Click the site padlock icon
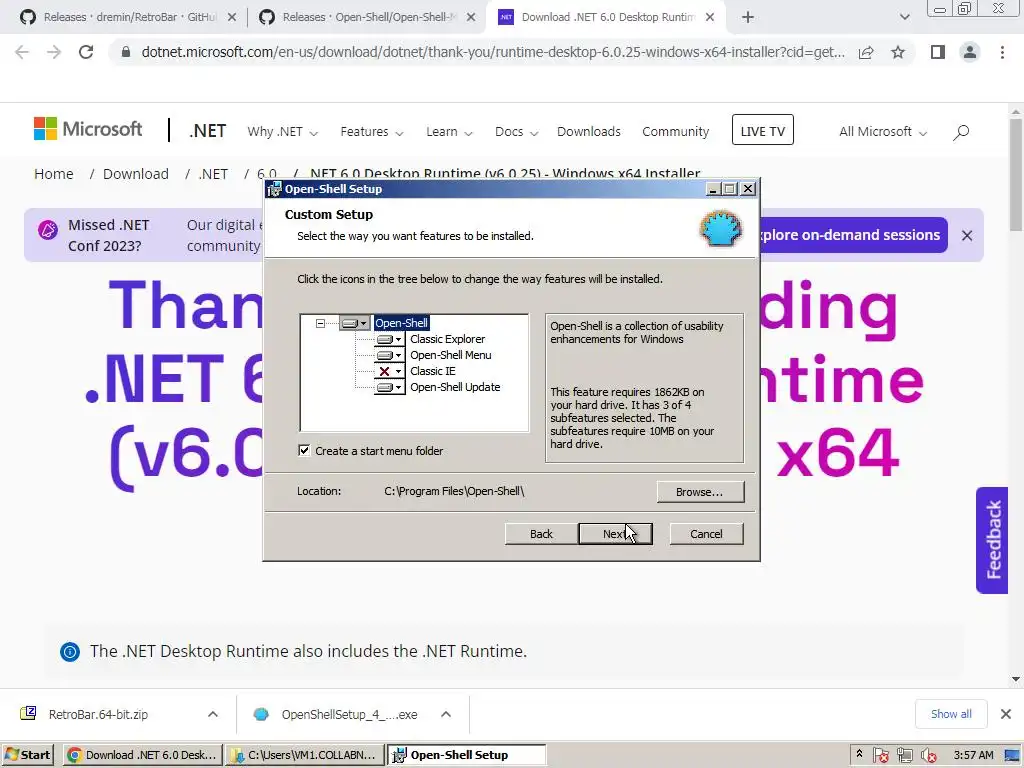 click(126, 52)
